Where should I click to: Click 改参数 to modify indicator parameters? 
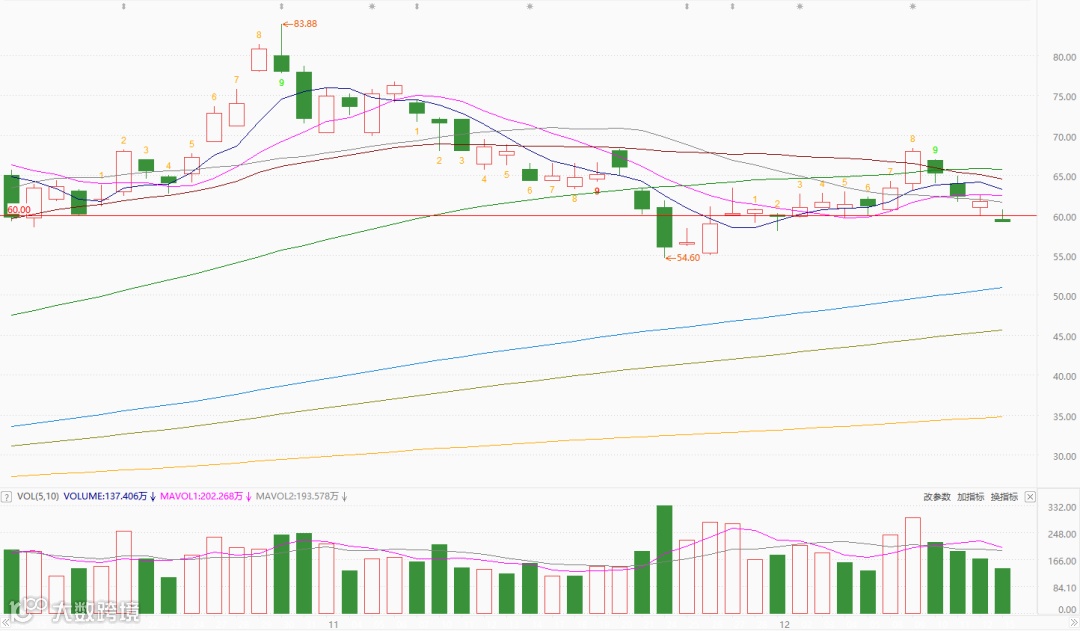click(x=937, y=497)
